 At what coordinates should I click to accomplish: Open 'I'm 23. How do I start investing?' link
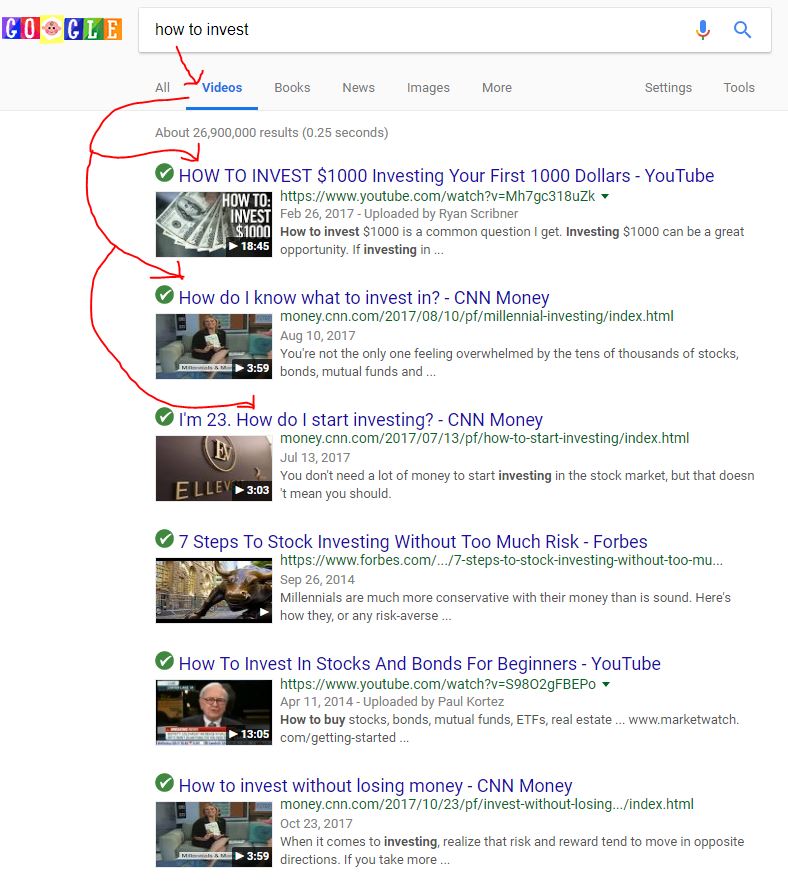(361, 420)
